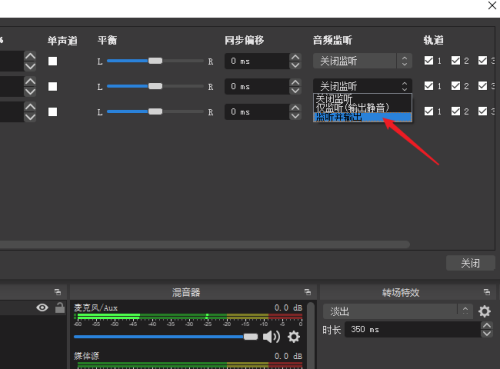Increase the 时长 duration with up arrow
This screenshot has height=369, width=500.
tap(487, 326)
